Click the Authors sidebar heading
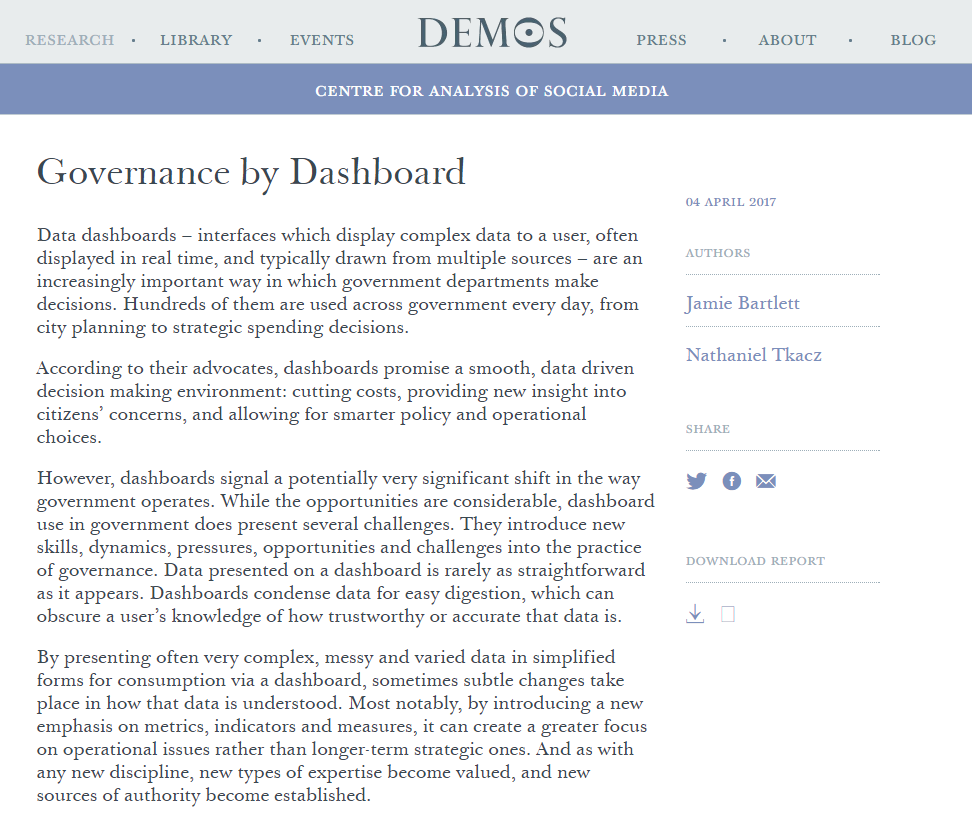Image resolution: width=972 pixels, height=813 pixels. 717,253
